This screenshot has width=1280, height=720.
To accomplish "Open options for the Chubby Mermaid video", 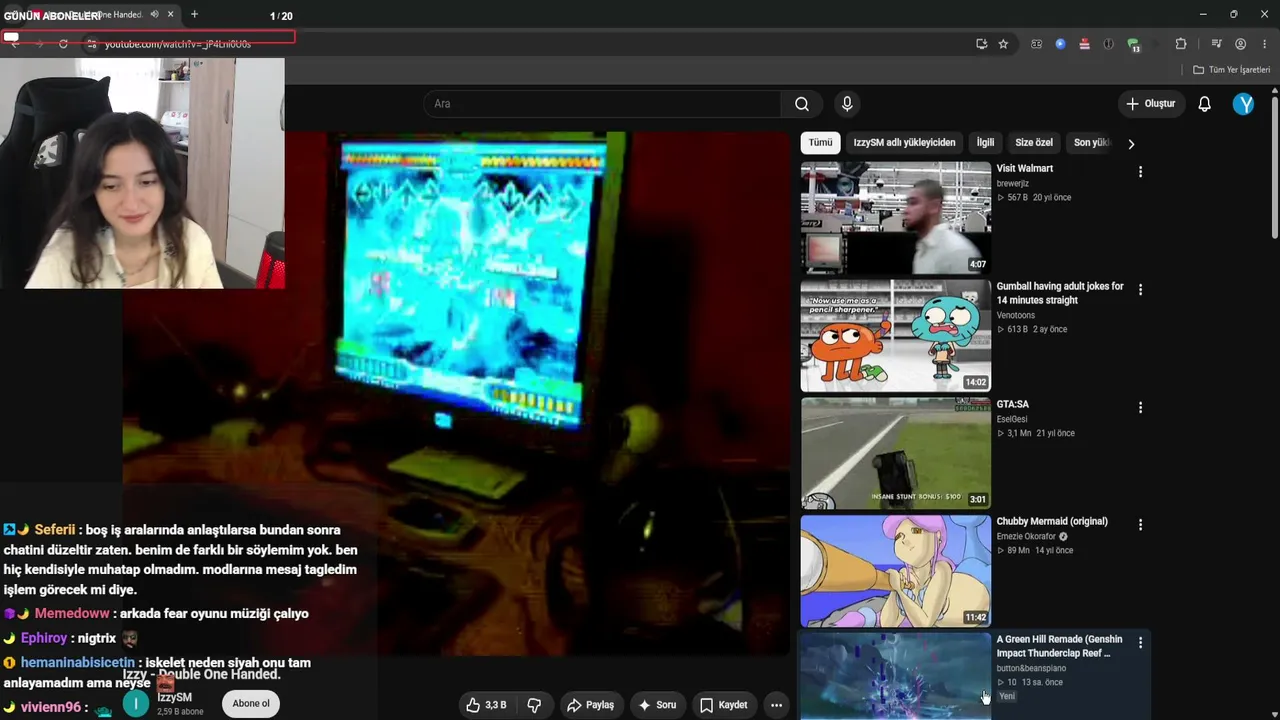I will coord(1140,525).
